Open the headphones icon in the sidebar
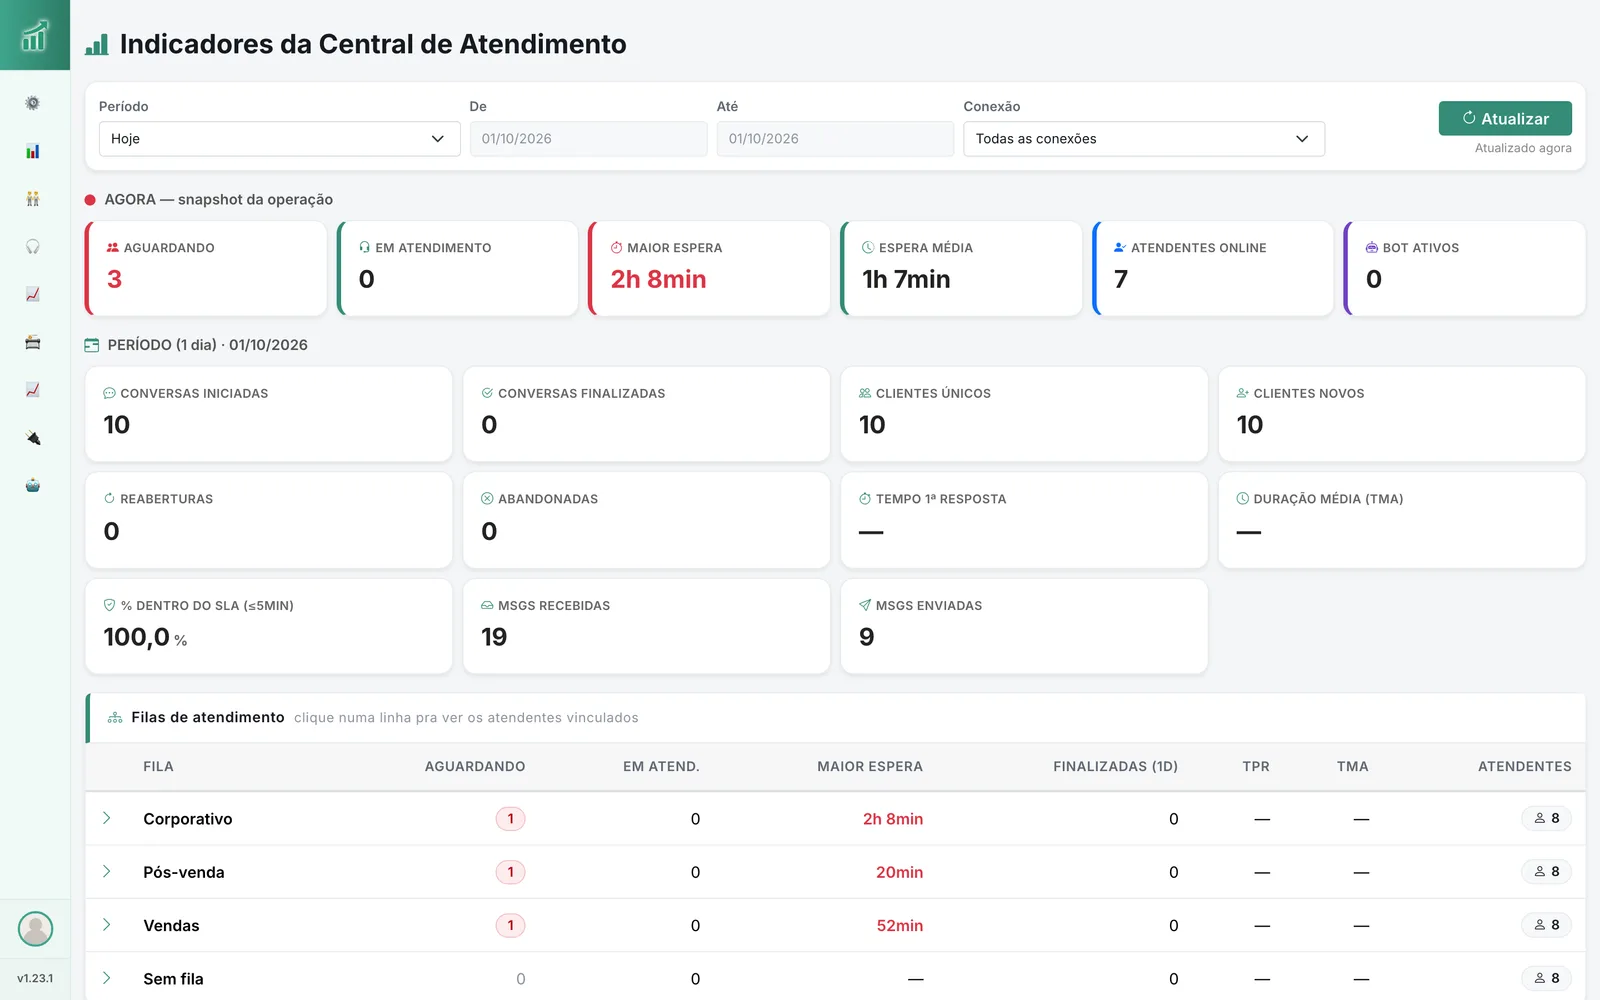Screen dimensions: 1600x1000 click(x=33, y=246)
